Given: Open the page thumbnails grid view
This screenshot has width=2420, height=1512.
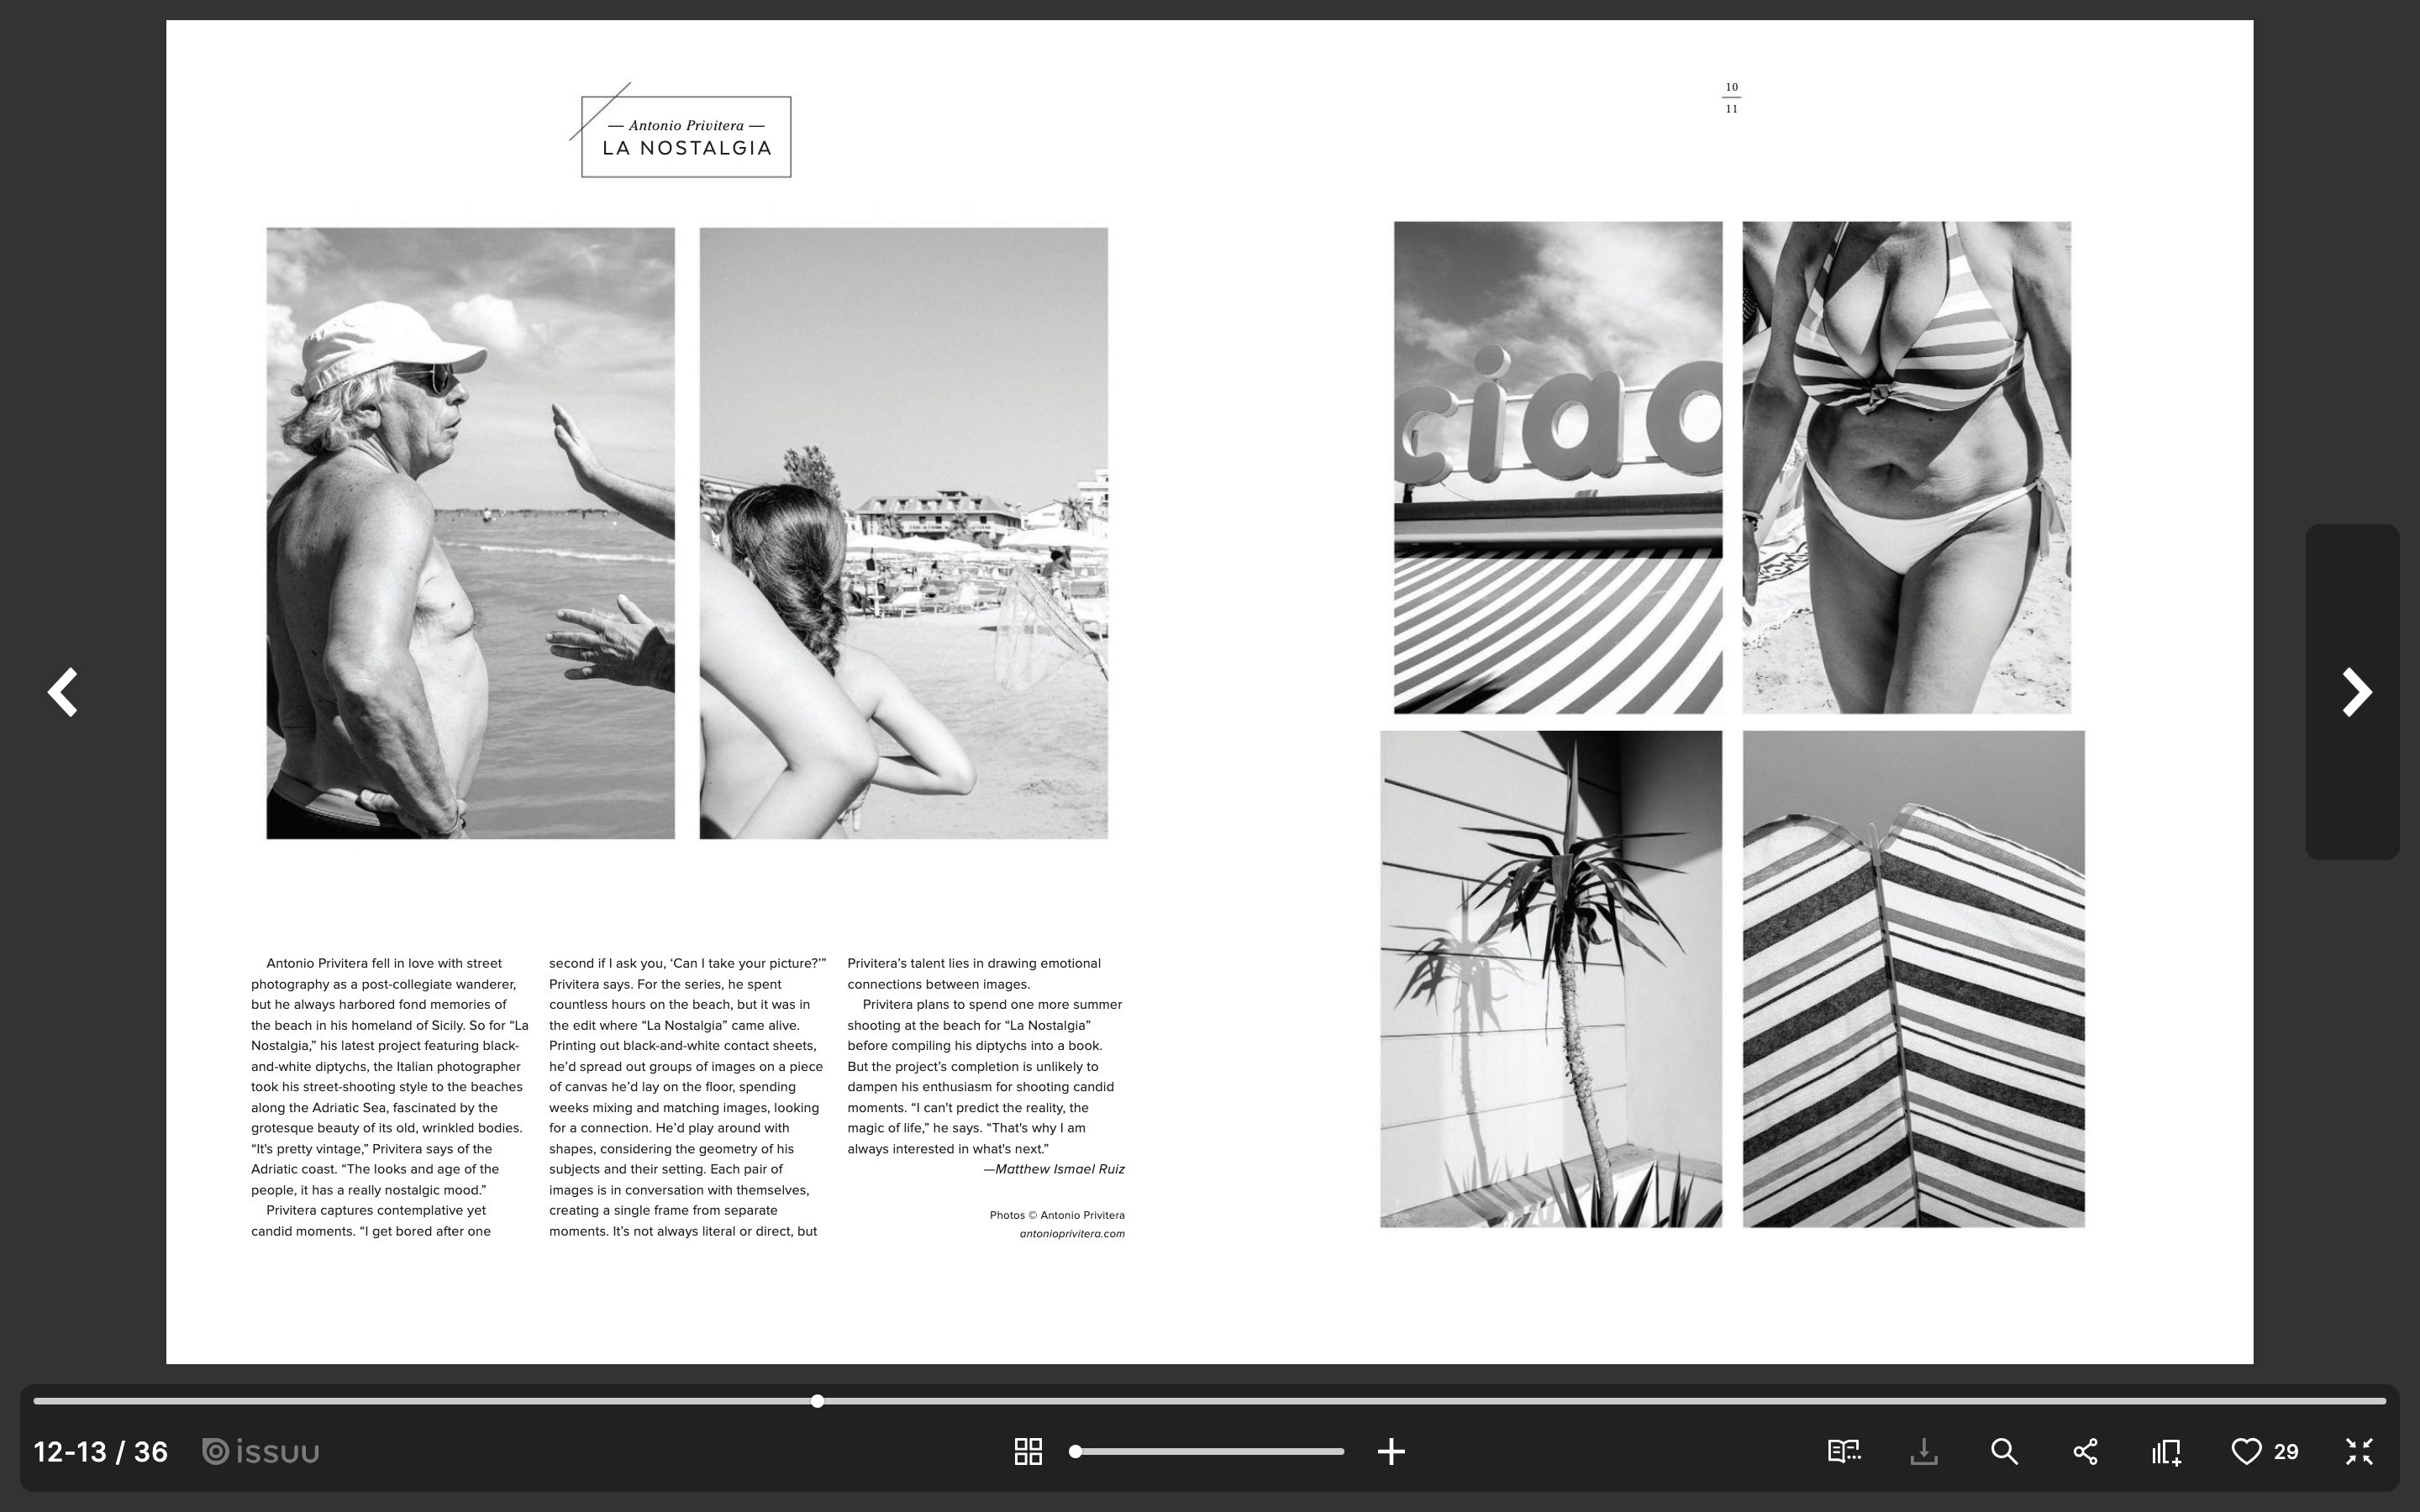Looking at the screenshot, I should coord(1028,1451).
